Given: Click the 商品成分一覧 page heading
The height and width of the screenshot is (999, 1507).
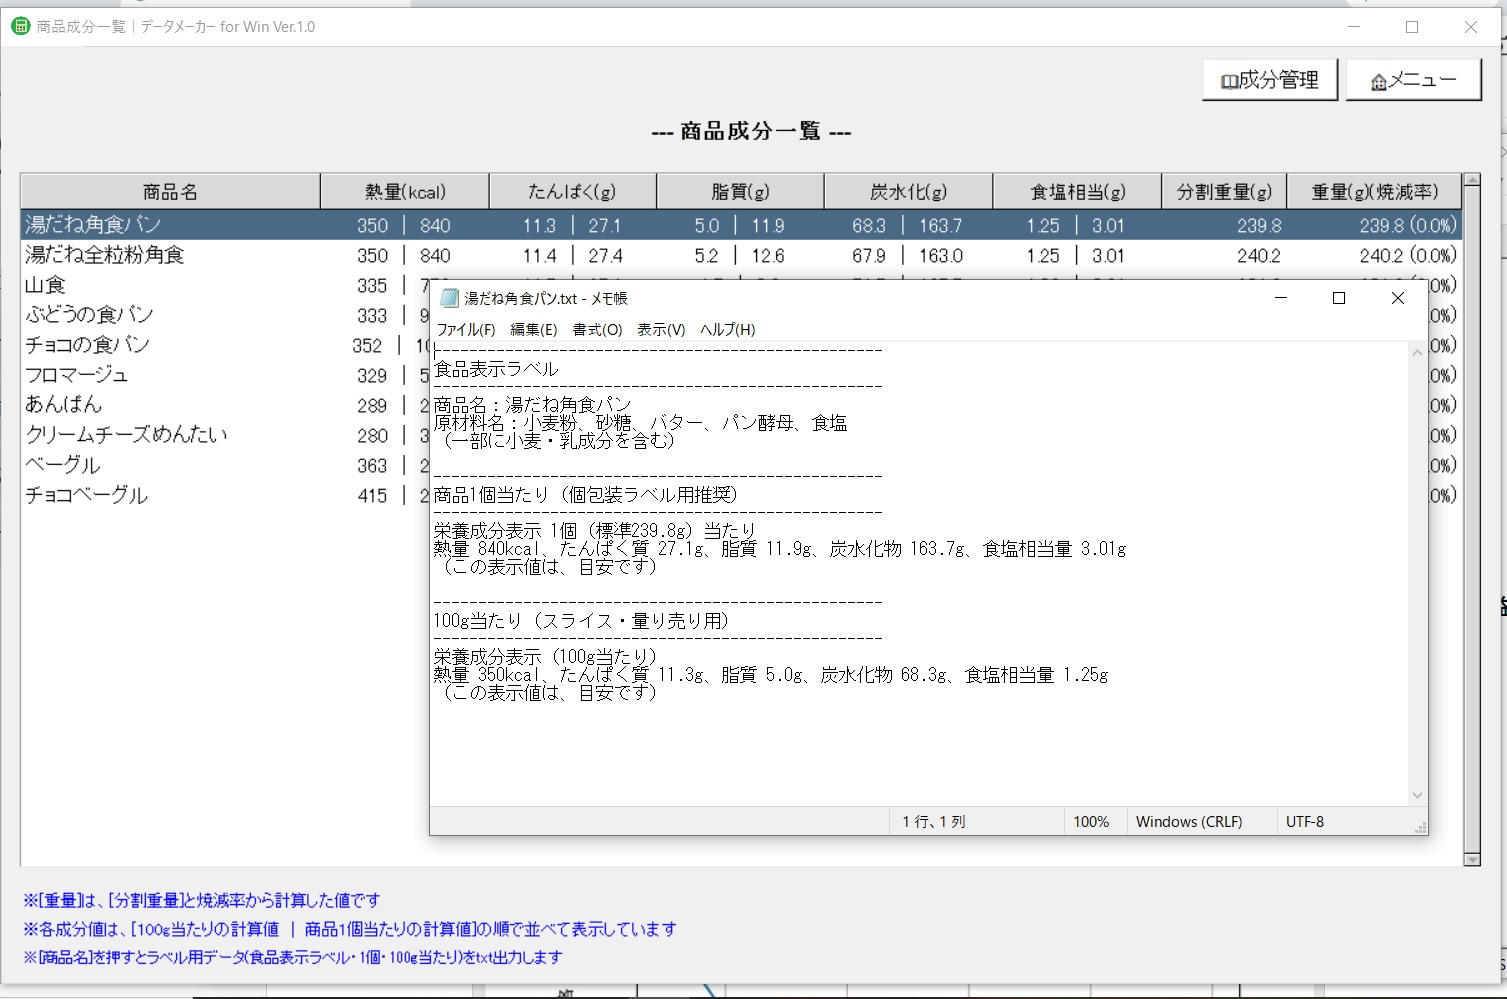Looking at the screenshot, I should coord(751,132).
